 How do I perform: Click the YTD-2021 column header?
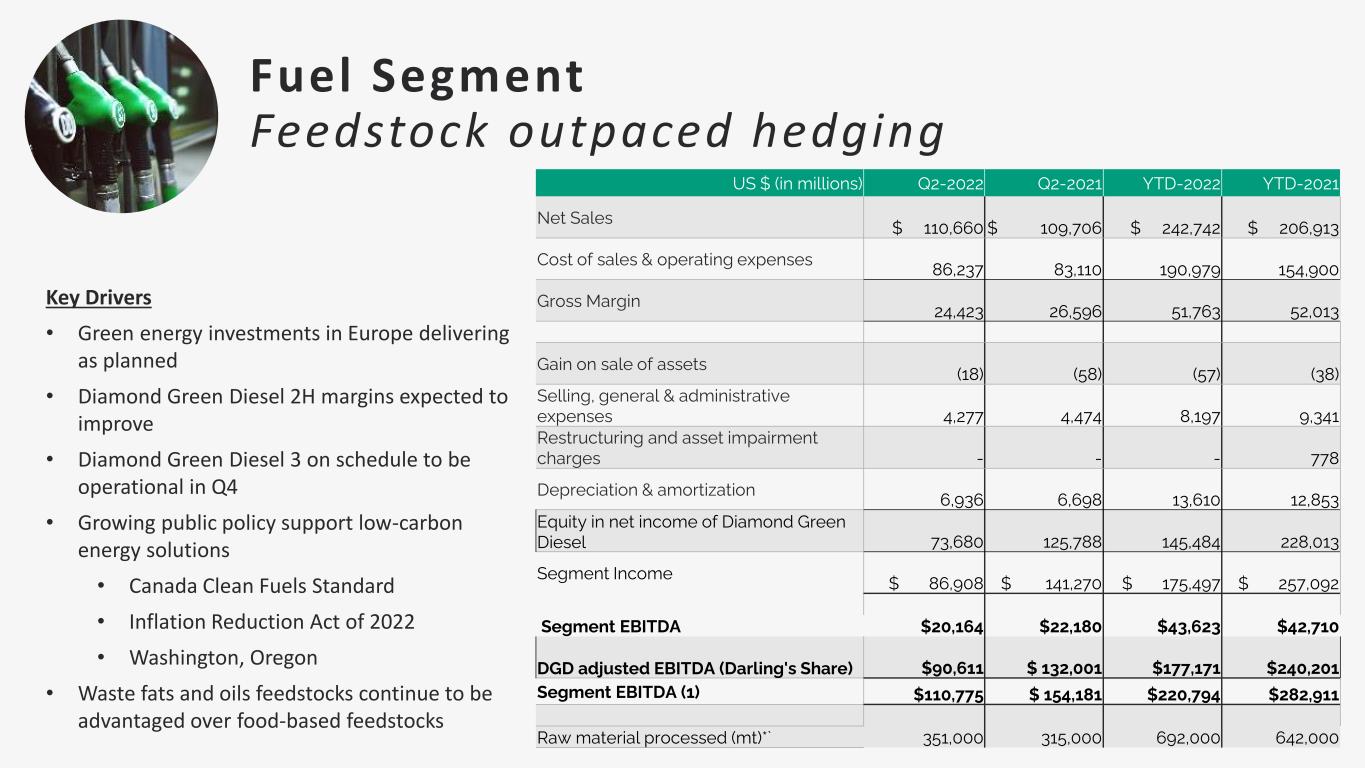pyautogui.click(x=1300, y=183)
